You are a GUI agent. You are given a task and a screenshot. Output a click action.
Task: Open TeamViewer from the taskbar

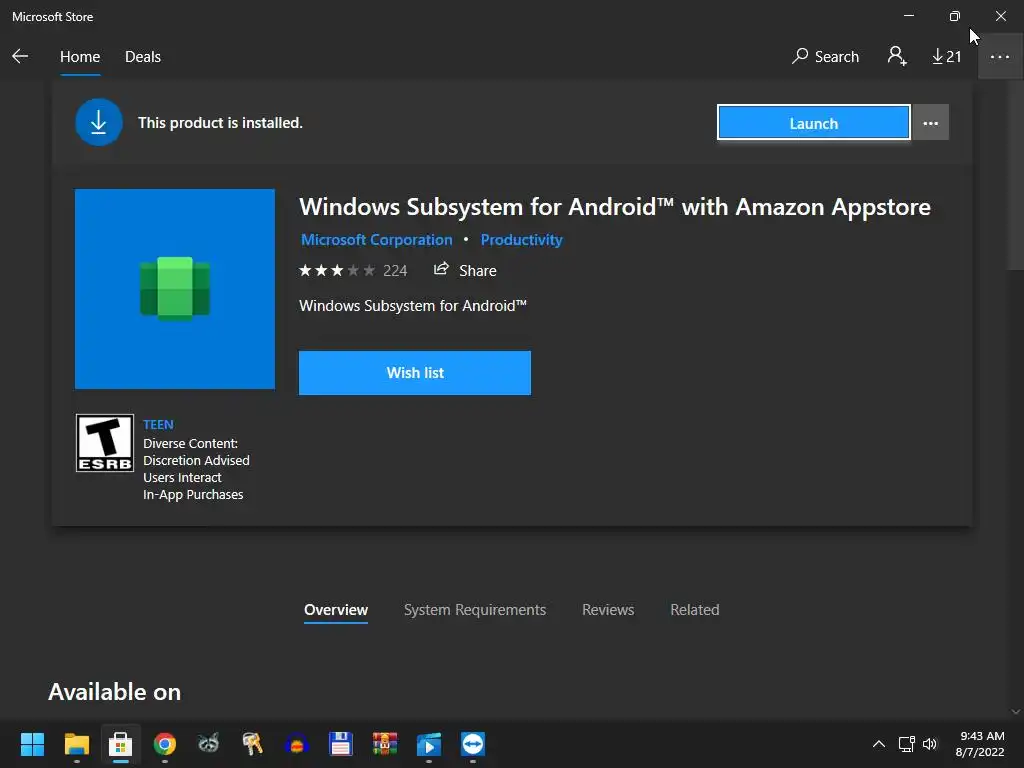click(473, 744)
